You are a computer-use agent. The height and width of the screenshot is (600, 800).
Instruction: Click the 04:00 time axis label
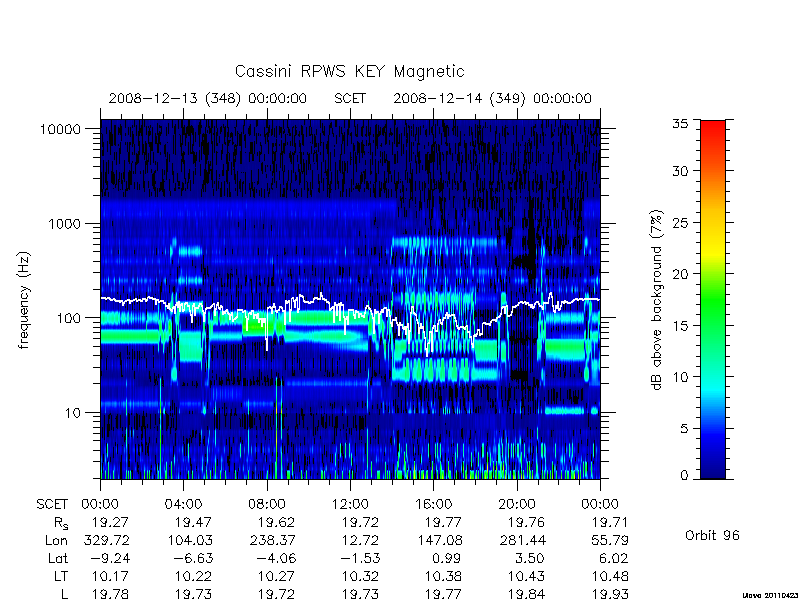(x=183, y=505)
